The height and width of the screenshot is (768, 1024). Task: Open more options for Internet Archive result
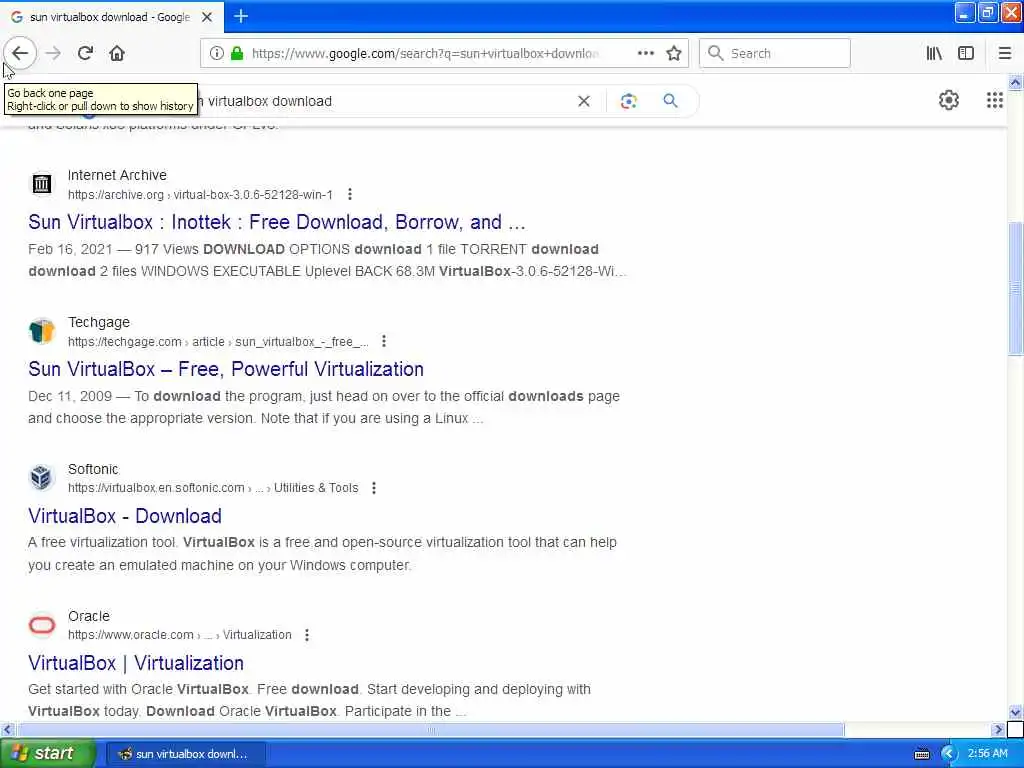[350, 194]
